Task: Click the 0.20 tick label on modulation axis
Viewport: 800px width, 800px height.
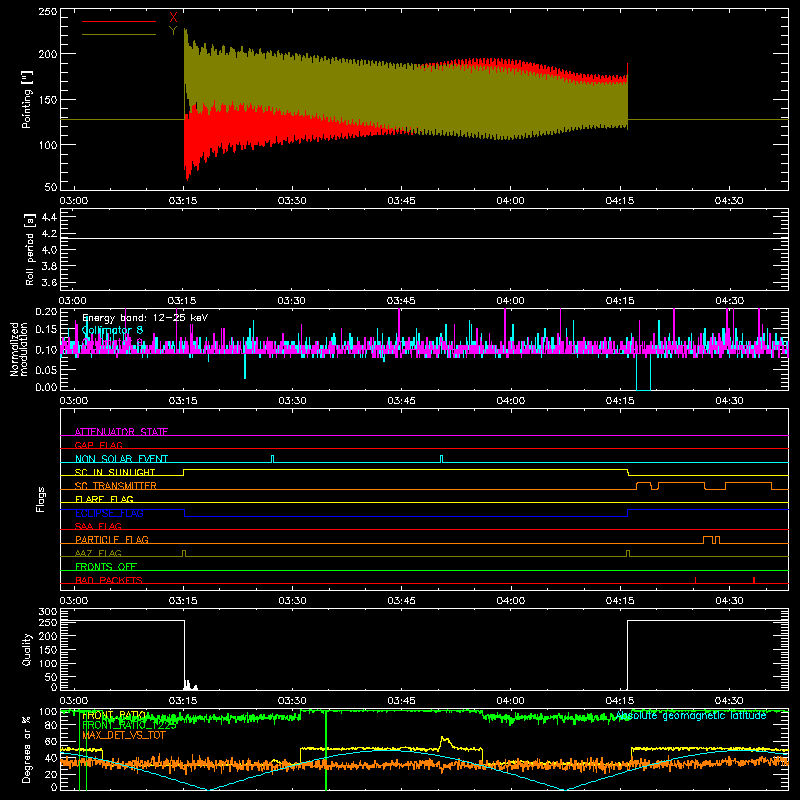Action: click(46, 311)
